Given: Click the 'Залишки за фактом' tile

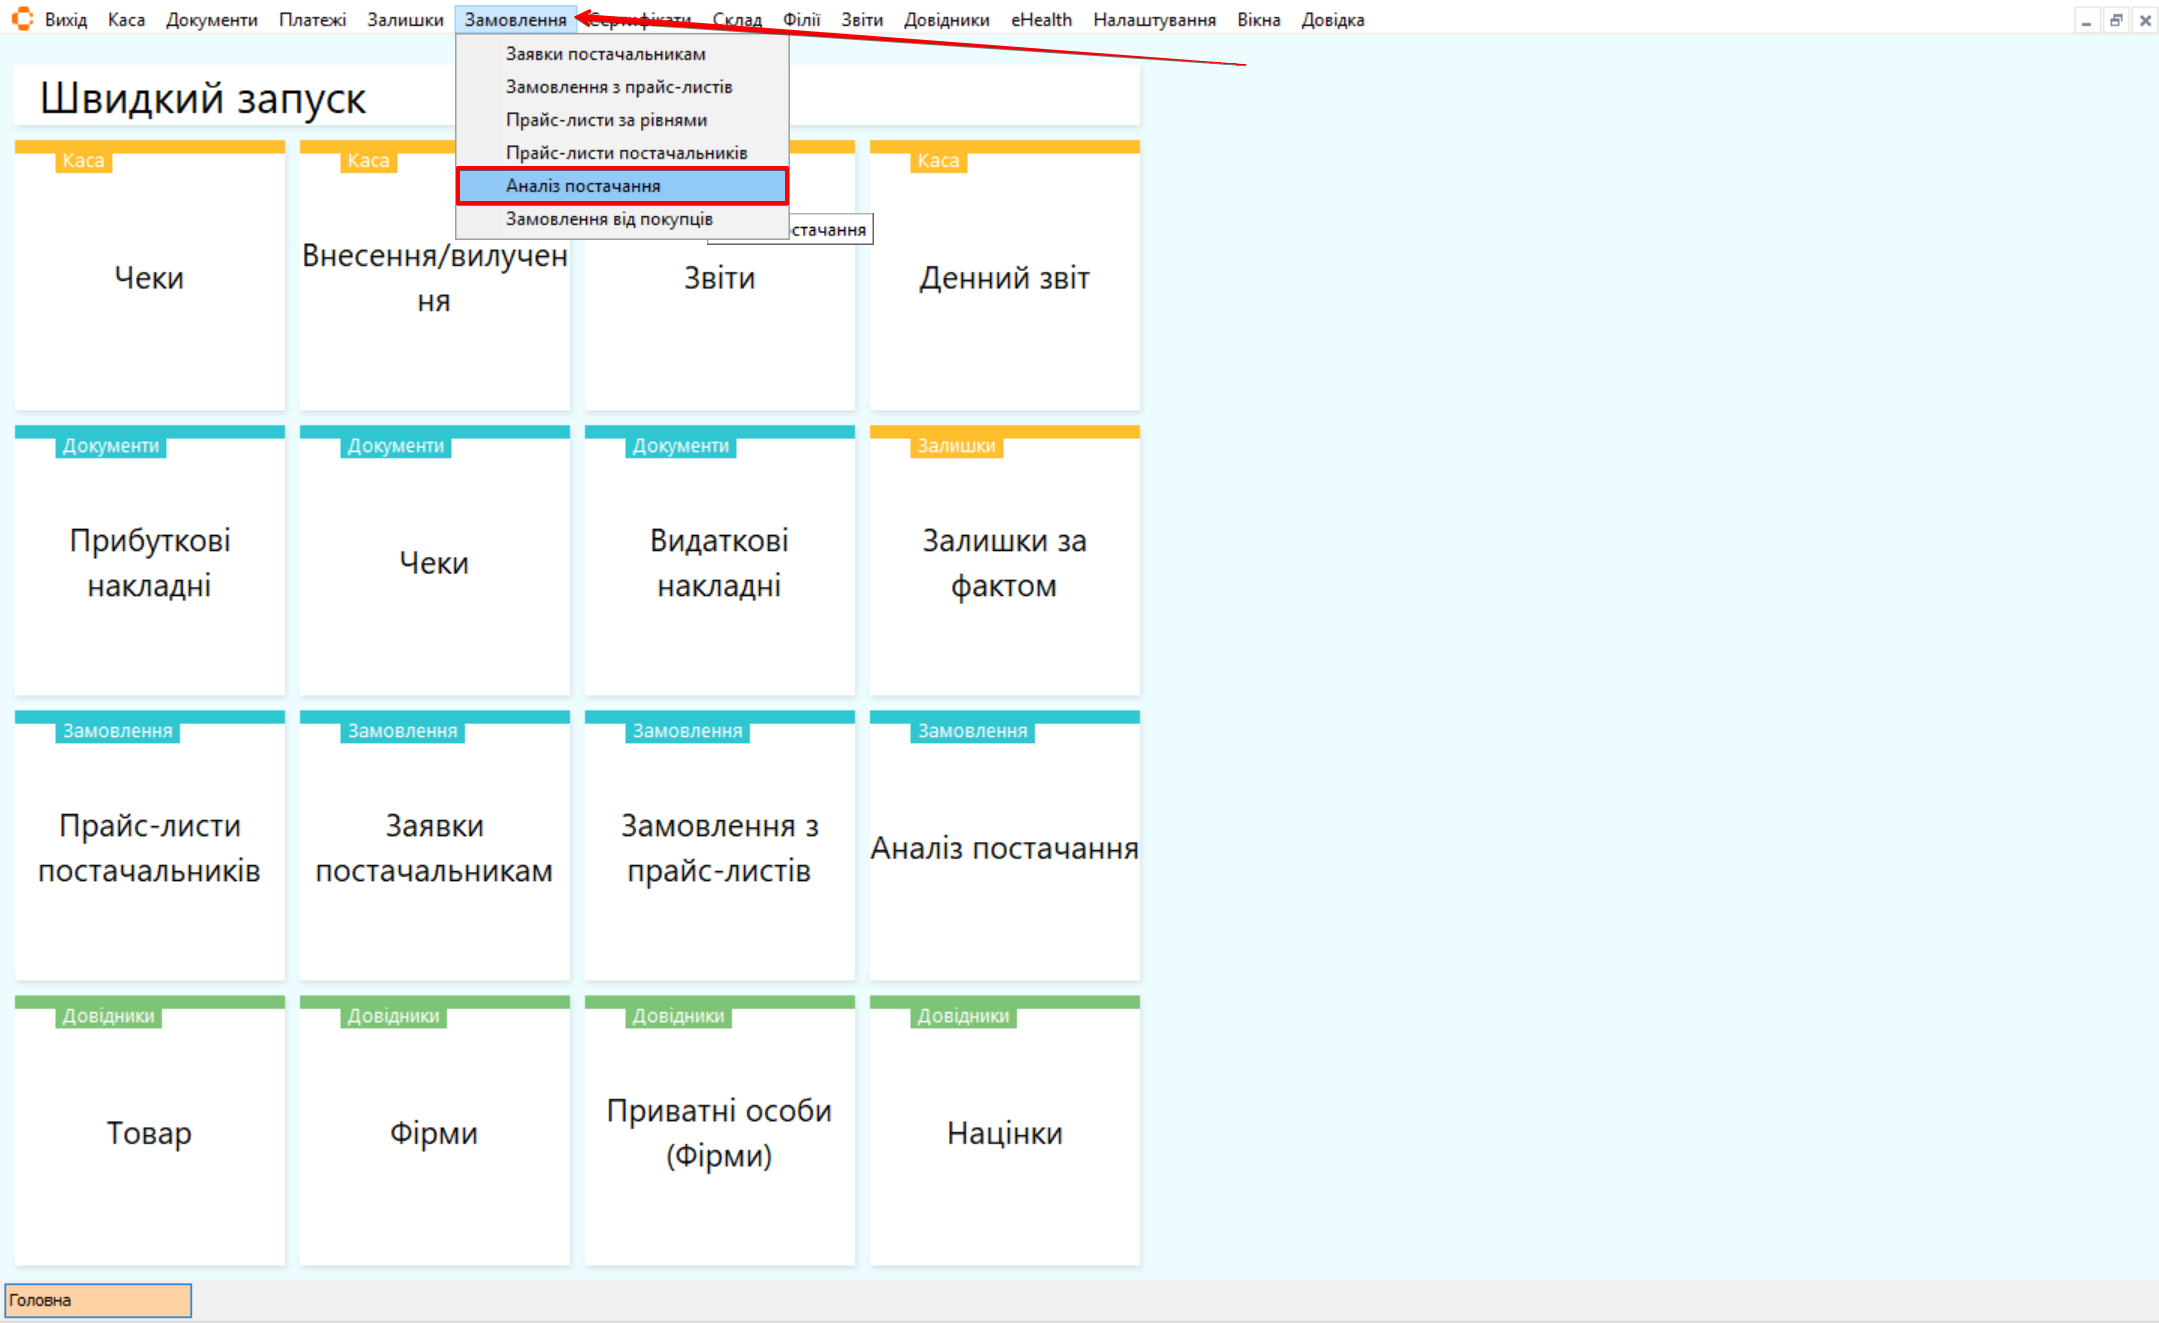Looking at the screenshot, I should coord(1004,562).
